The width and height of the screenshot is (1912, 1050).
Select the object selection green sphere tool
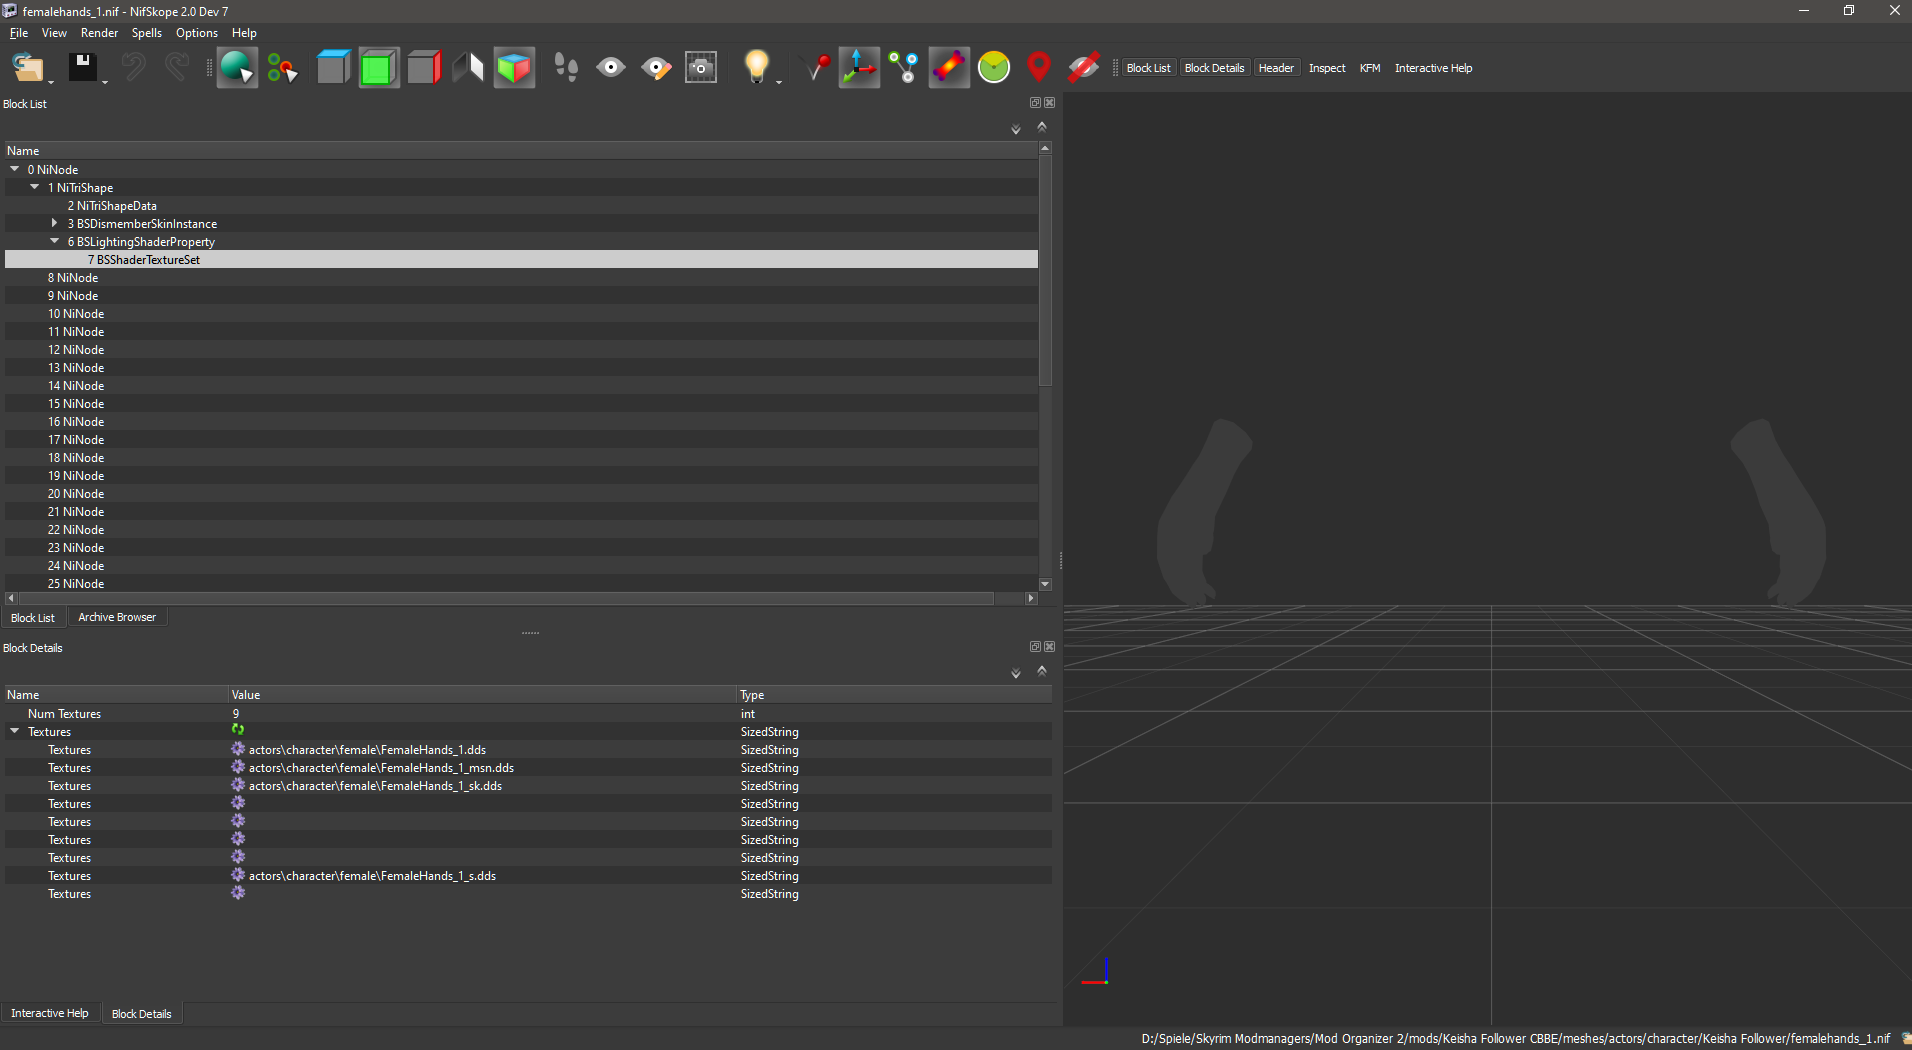(237, 68)
